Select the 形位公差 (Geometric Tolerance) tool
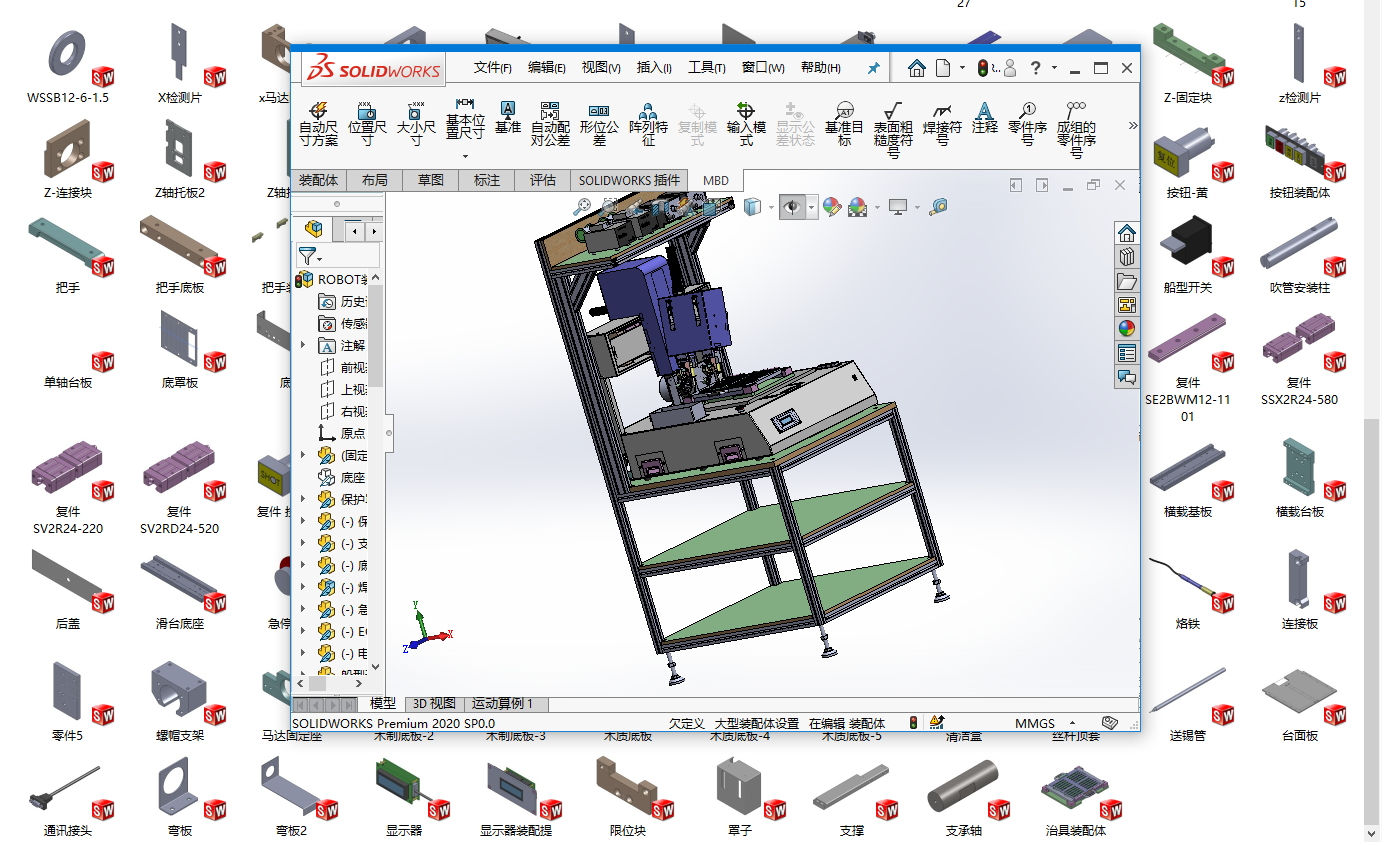The height and width of the screenshot is (846, 1384). click(x=599, y=123)
